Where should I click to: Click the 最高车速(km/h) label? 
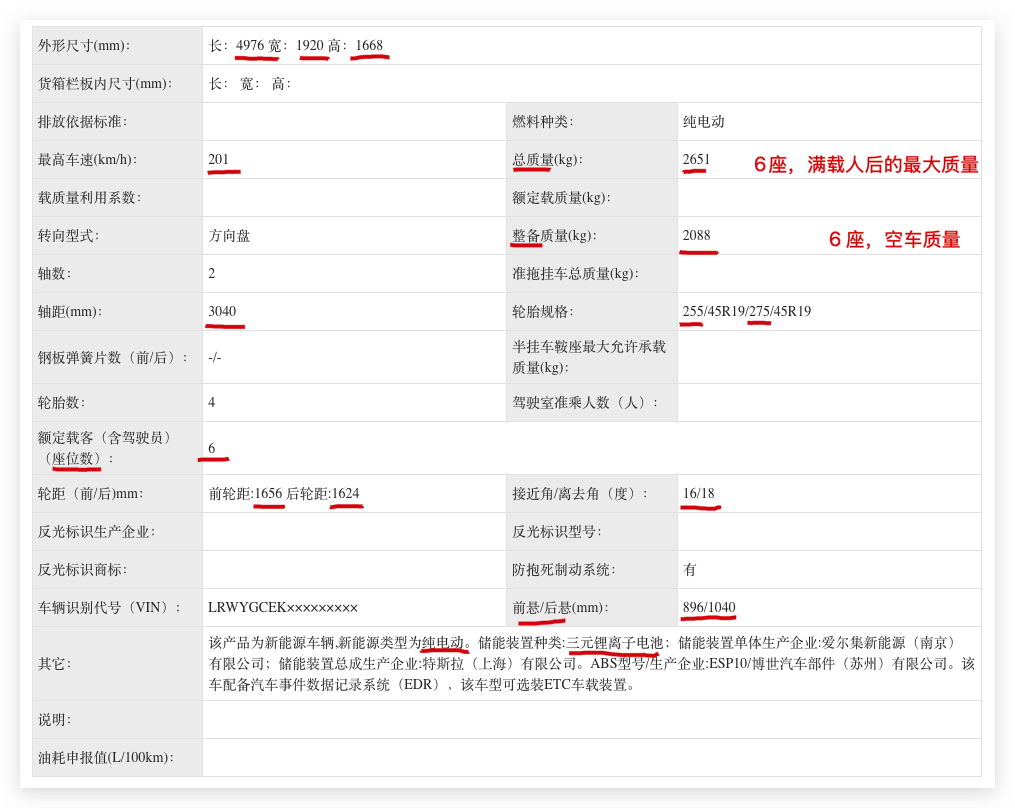click(x=87, y=159)
